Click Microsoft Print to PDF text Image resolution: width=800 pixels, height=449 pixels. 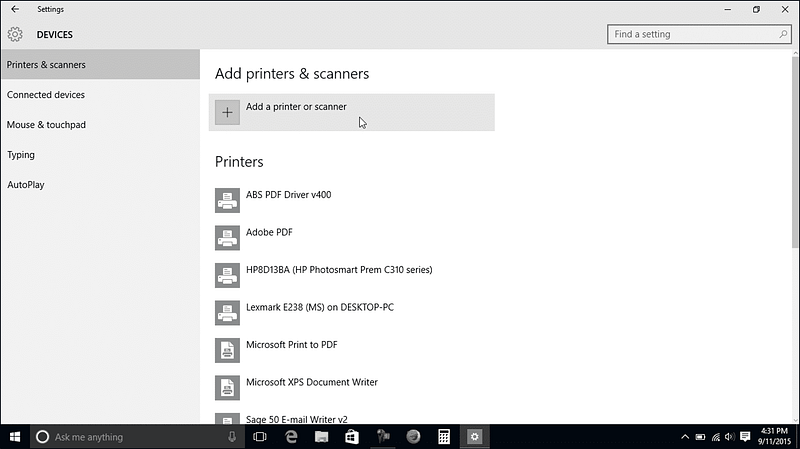[x=291, y=345]
